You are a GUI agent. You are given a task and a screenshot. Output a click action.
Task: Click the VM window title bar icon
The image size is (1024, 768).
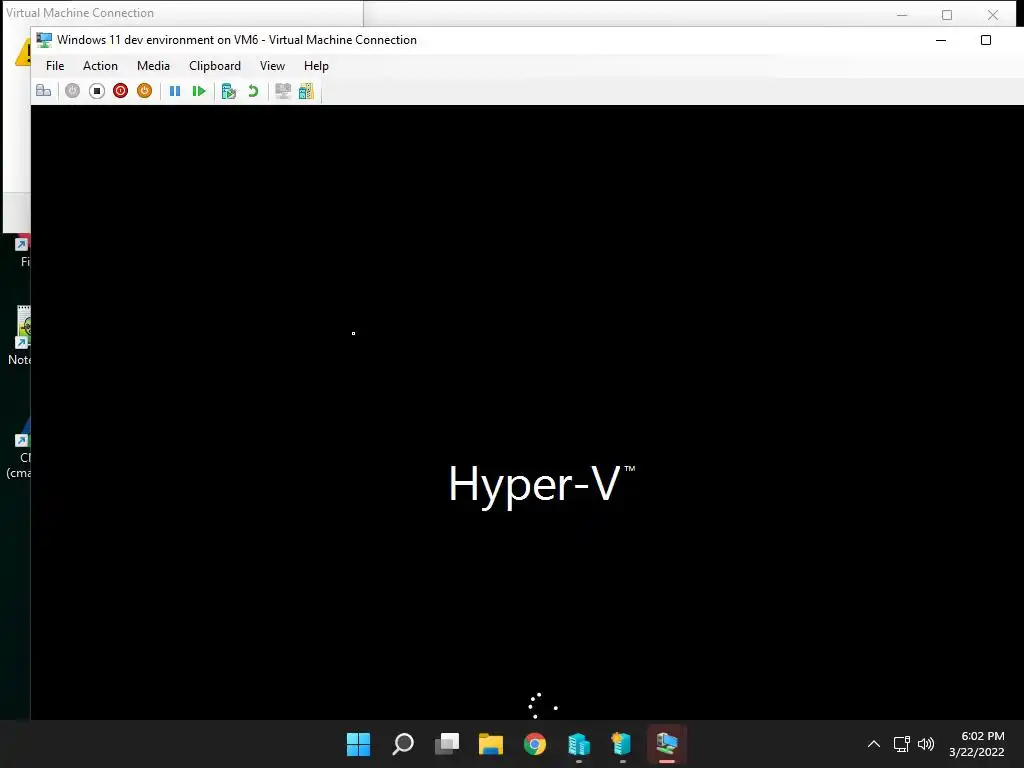(44, 40)
